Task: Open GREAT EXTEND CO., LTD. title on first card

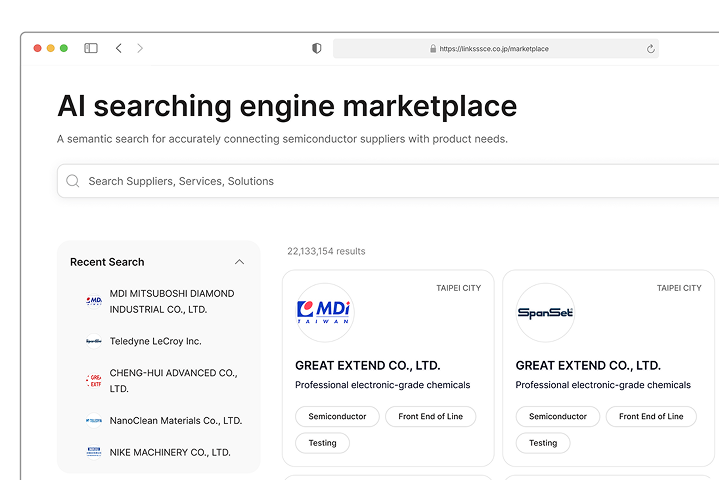Action: click(367, 365)
